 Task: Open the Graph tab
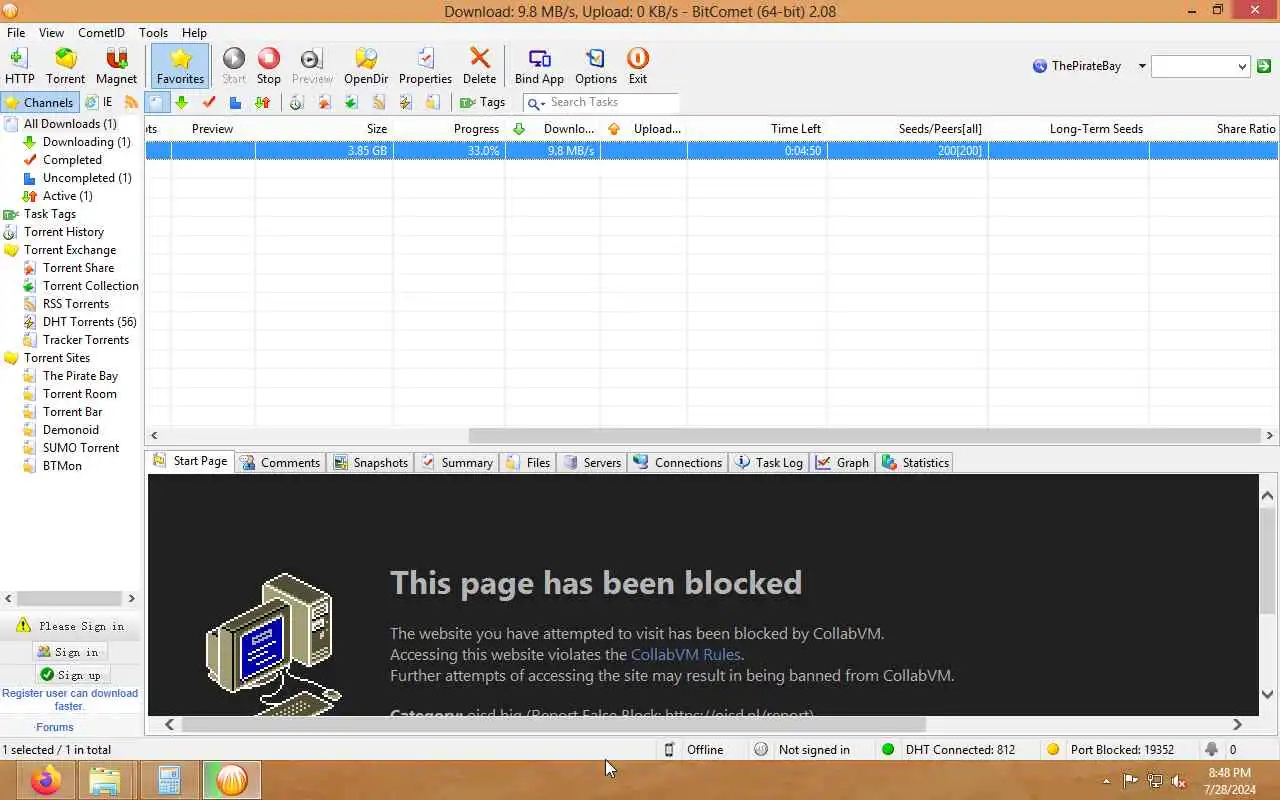pos(842,462)
